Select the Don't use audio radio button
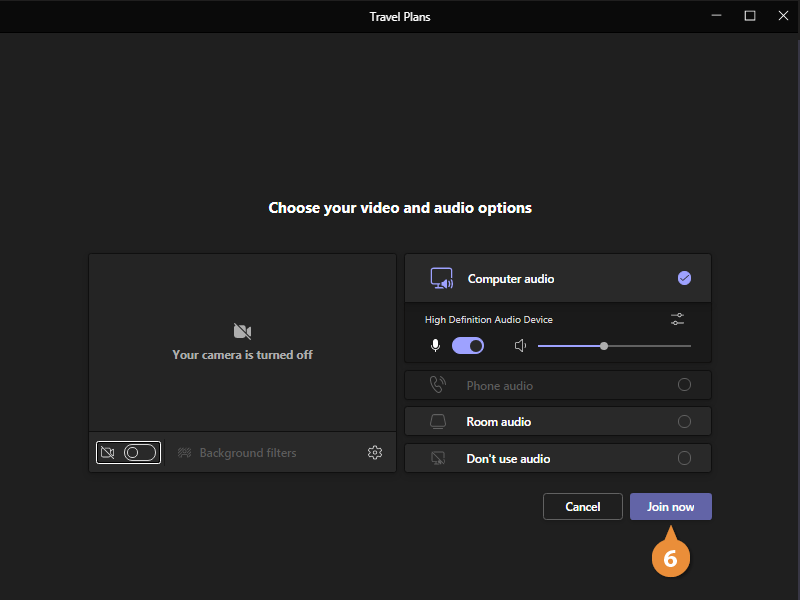800x600 pixels. coord(684,459)
